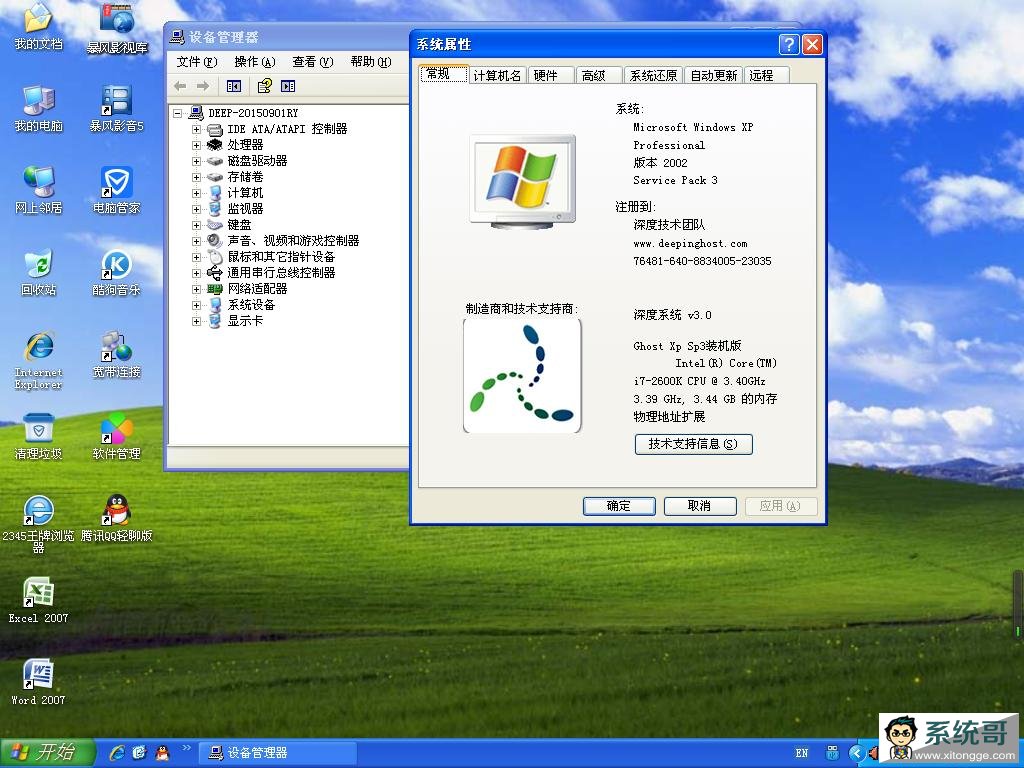Expand the IDE ATA/ATAPI 控制器 node

pos(196,129)
